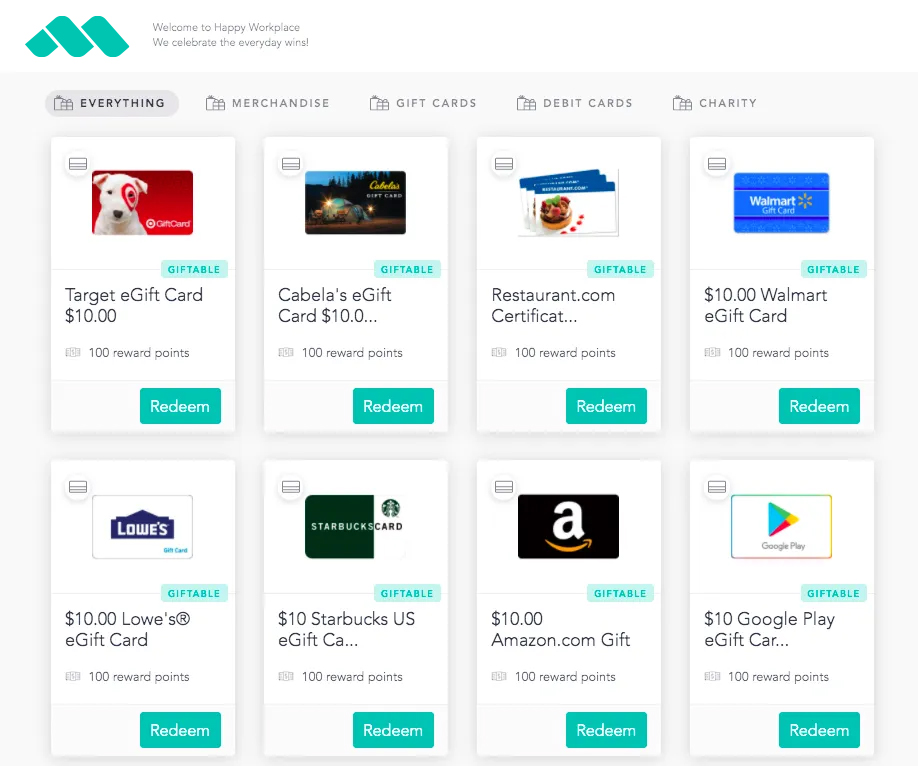Click the '$10 Google Play eGift Car...' title

click(769, 629)
